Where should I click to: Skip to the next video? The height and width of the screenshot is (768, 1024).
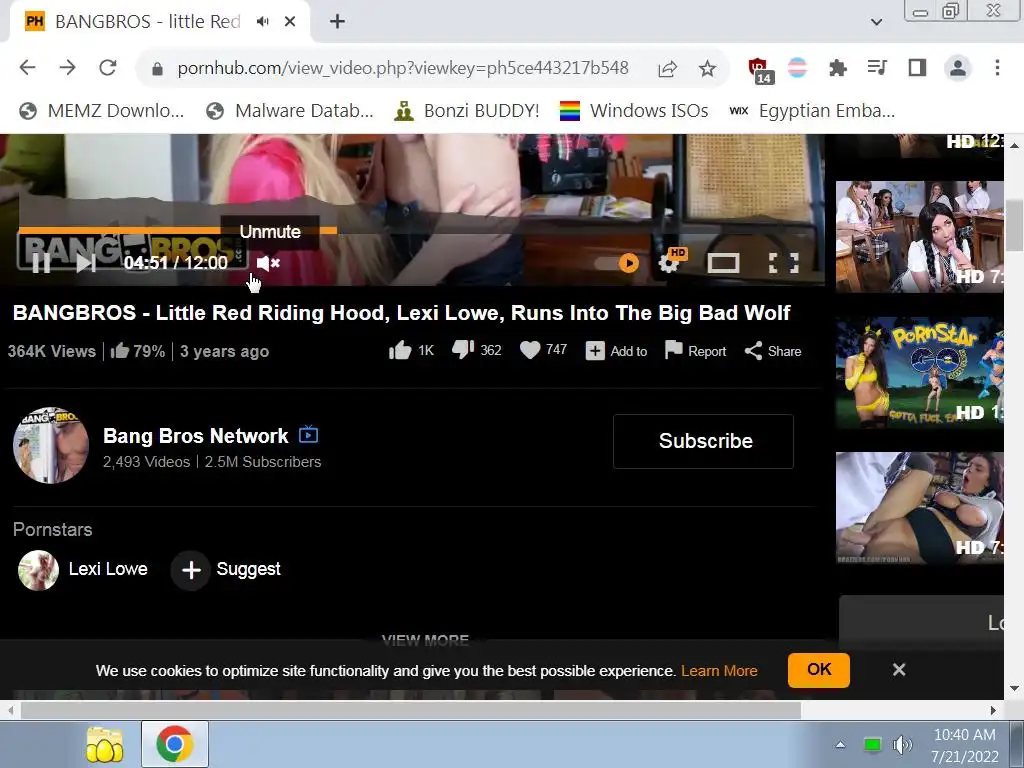(x=86, y=263)
